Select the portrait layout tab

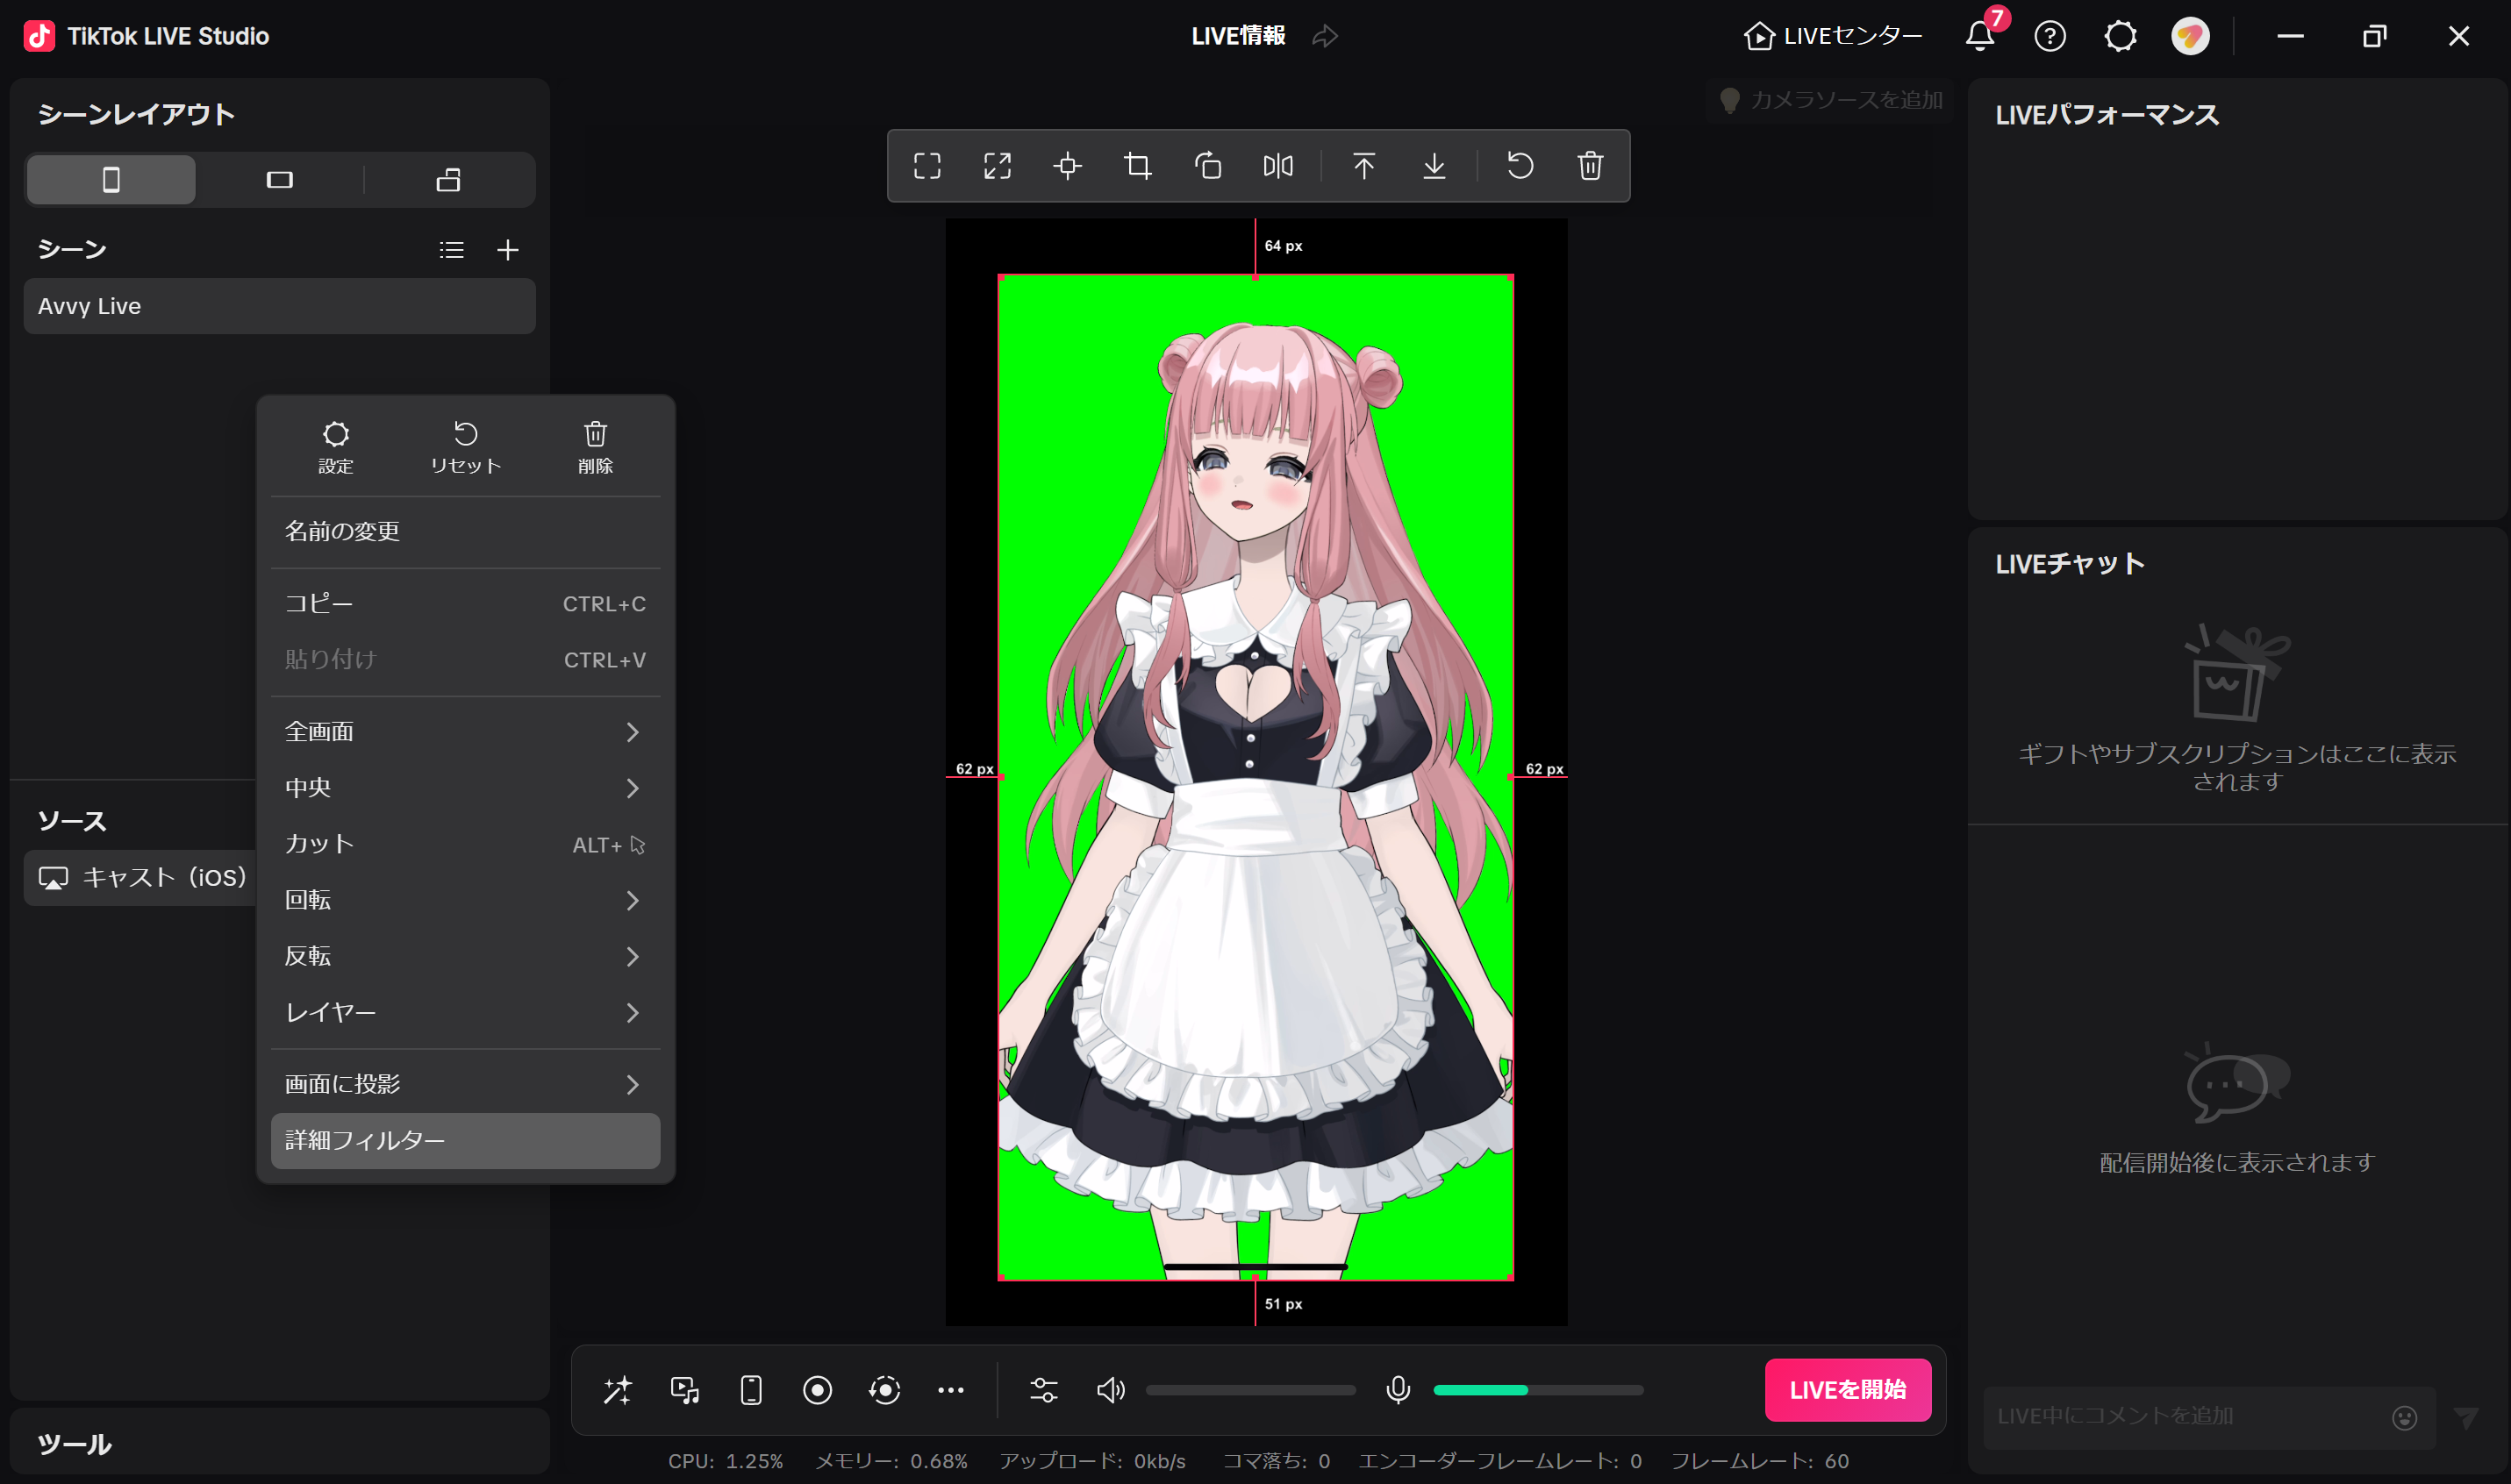pos(111,180)
